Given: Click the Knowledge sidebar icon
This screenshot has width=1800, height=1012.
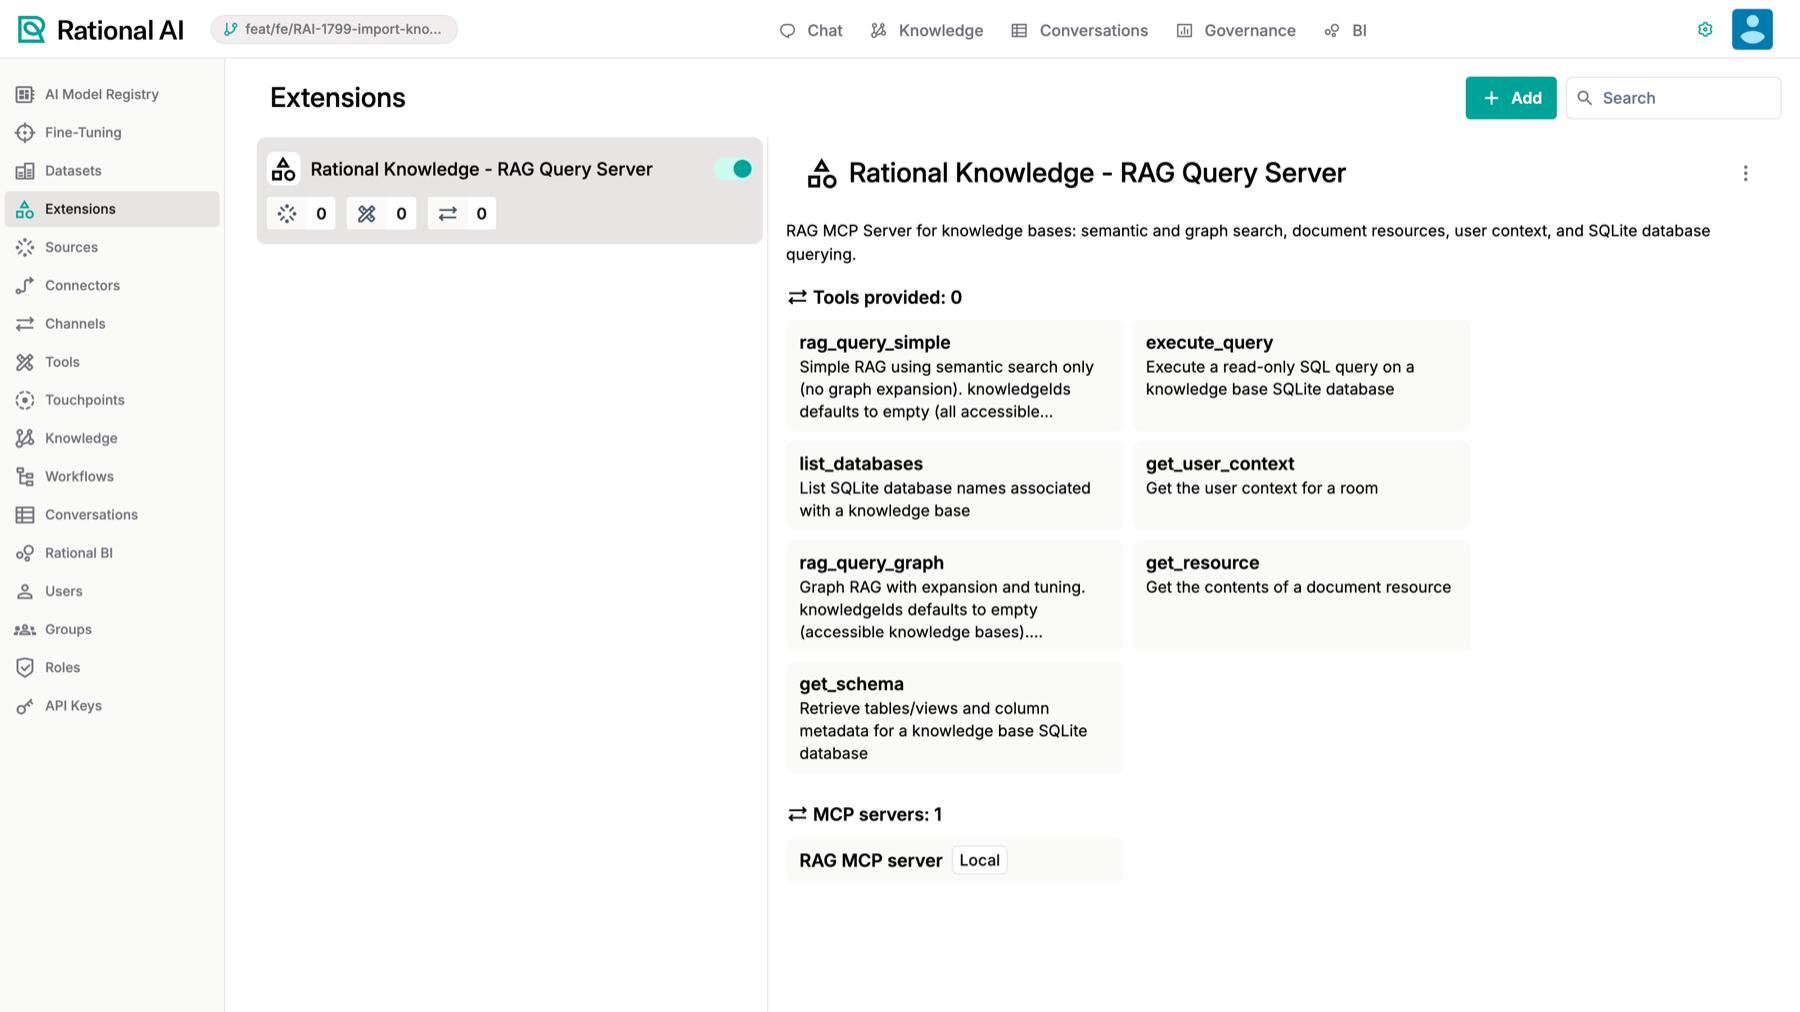Looking at the screenshot, I should click(x=25, y=438).
